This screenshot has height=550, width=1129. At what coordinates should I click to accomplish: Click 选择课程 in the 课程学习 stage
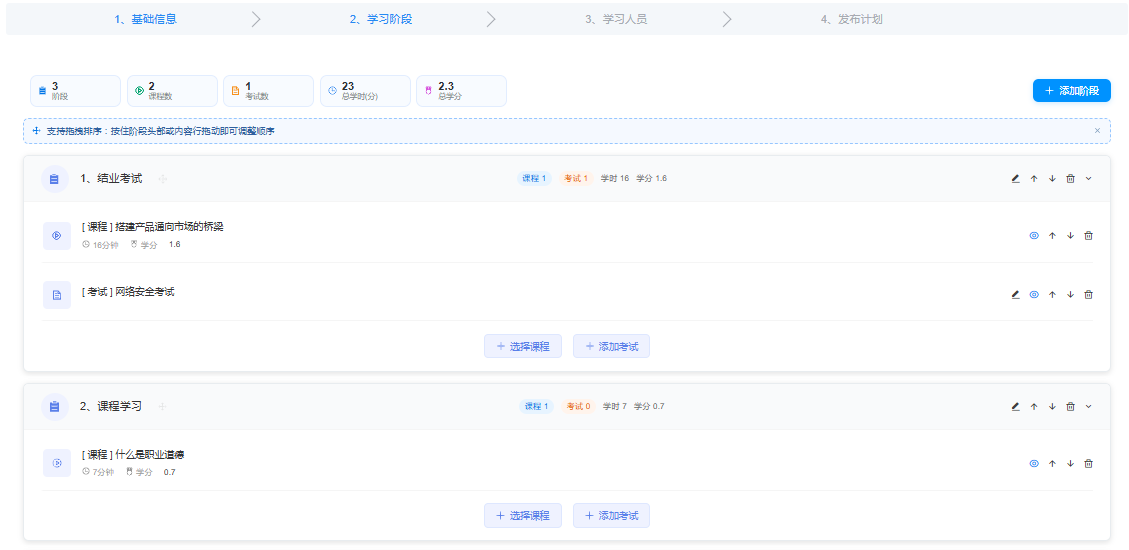(523, 515)
